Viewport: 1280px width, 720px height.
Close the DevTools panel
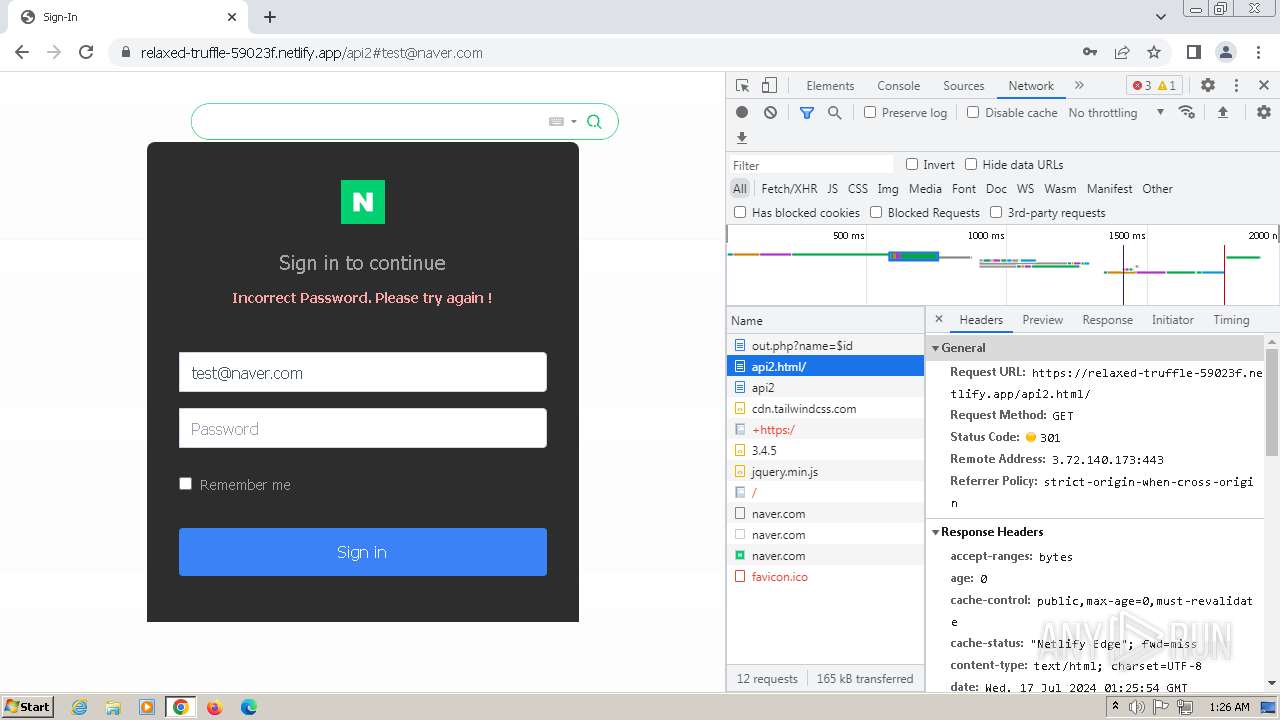(x=1264, y=85)
